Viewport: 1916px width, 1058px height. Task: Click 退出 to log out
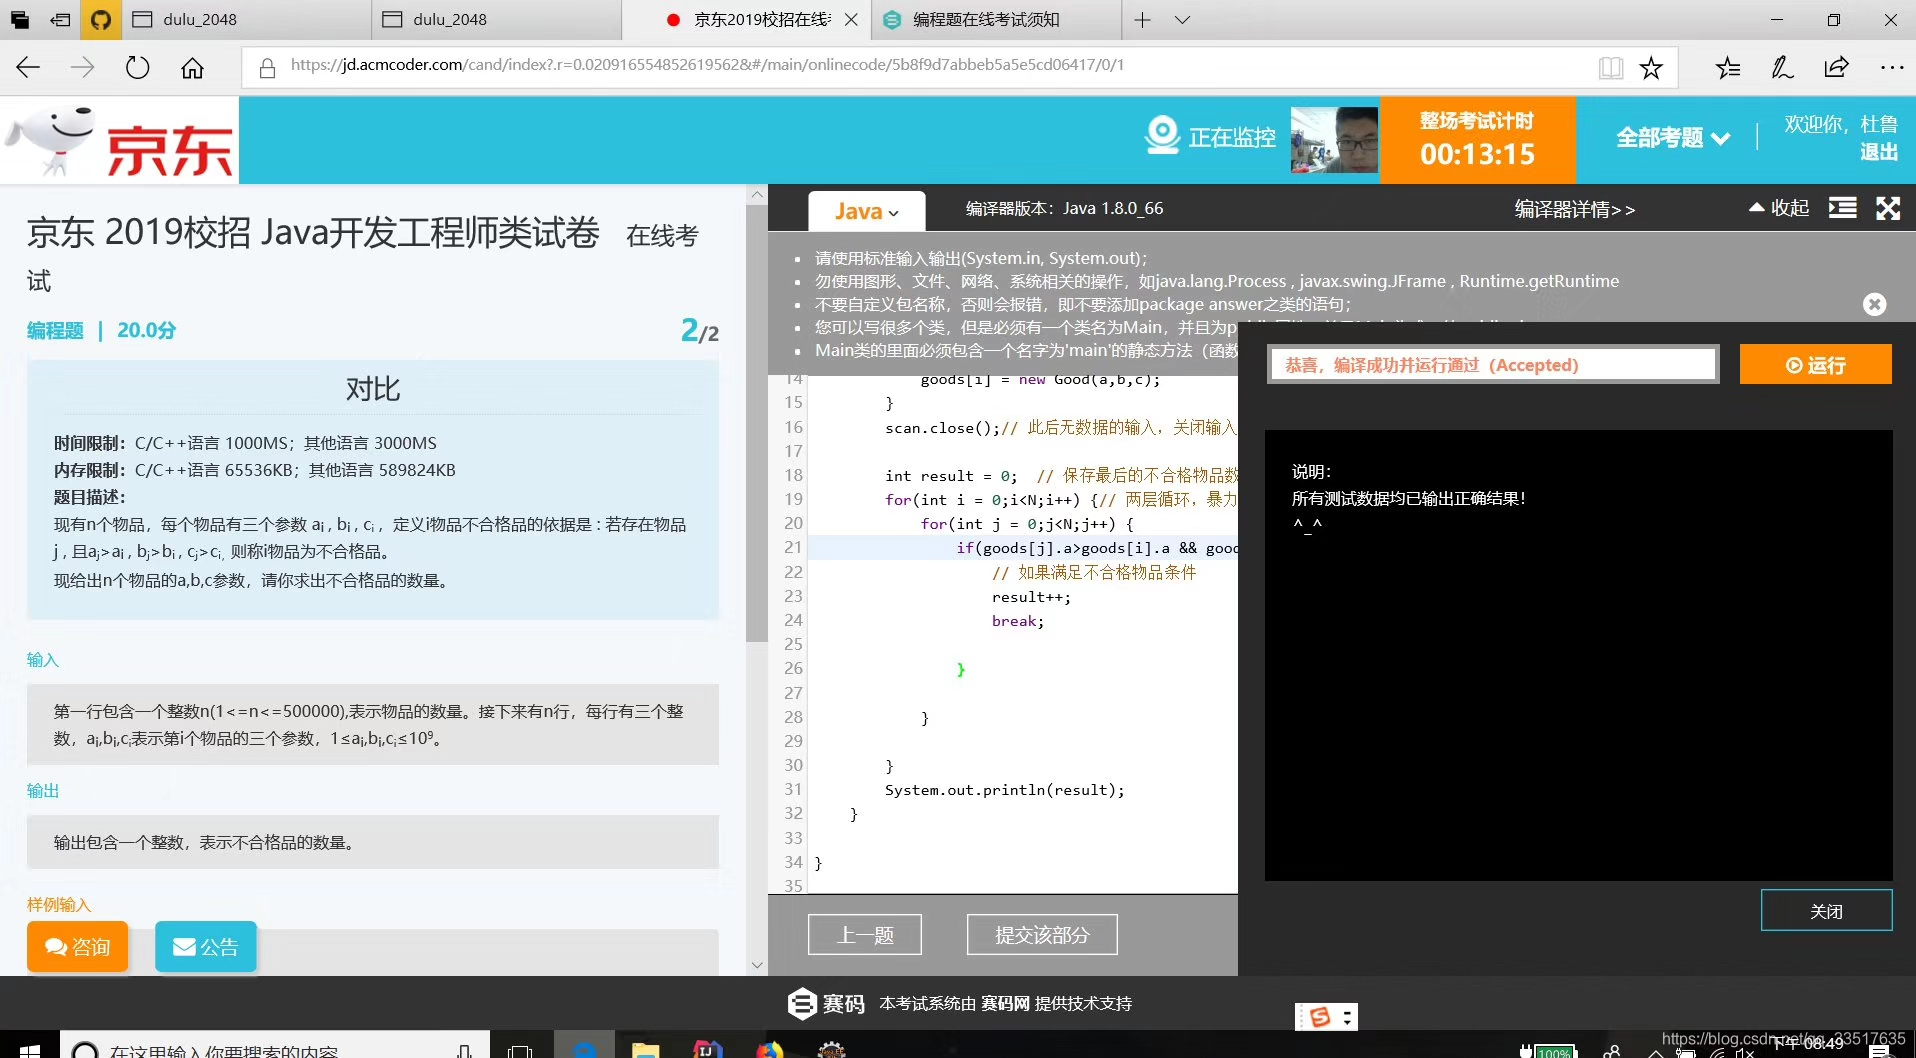click(1879, 152)
